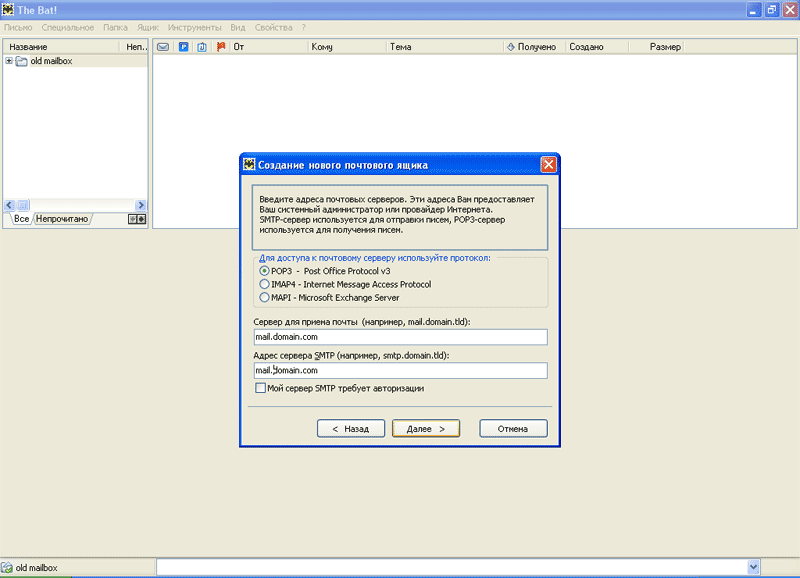Choose MAPI Microsoft Exchange Server protocol
This screenshot has width=800, height=578.
[264, 297]
